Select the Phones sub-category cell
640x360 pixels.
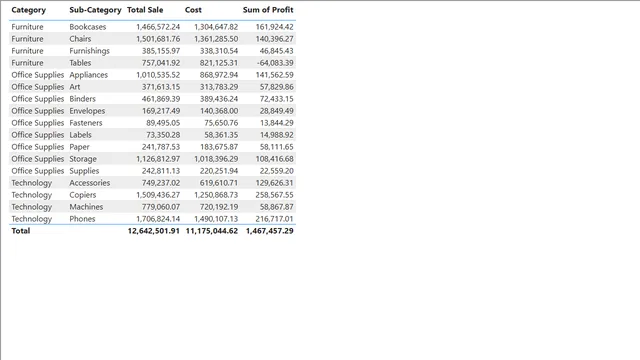point(82,219)
